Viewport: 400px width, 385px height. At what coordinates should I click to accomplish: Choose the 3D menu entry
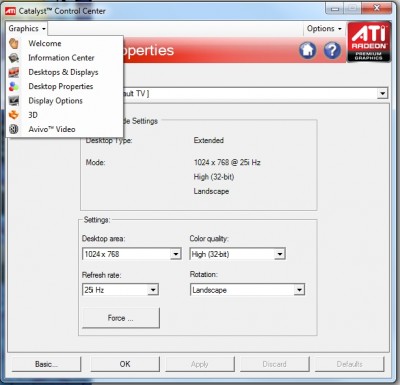tap(33, 115)
